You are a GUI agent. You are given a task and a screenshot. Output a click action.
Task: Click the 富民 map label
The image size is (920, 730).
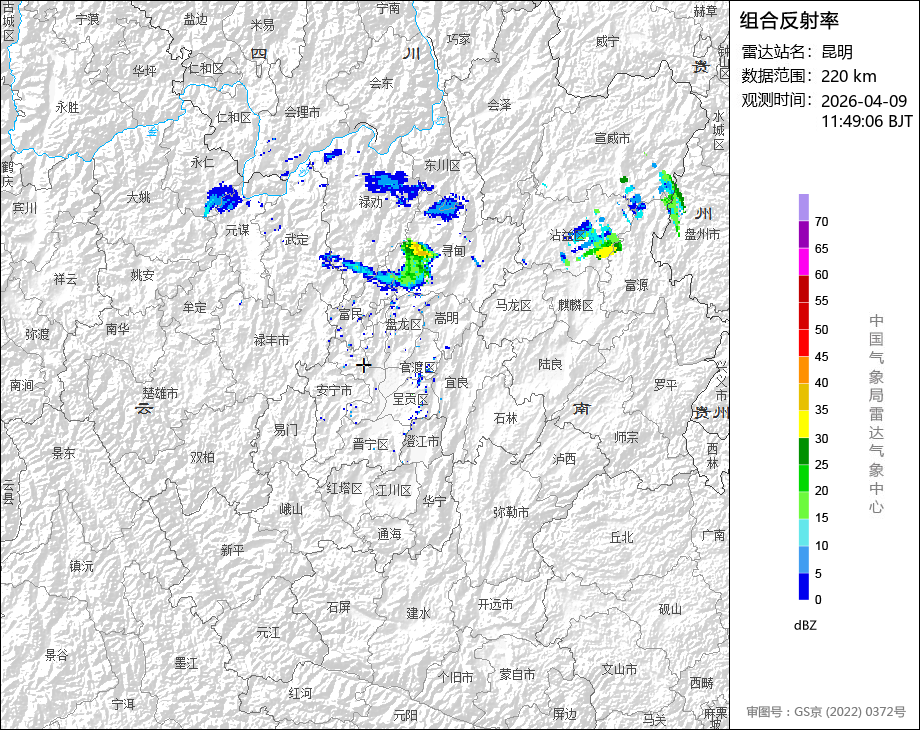click(350, 314)
